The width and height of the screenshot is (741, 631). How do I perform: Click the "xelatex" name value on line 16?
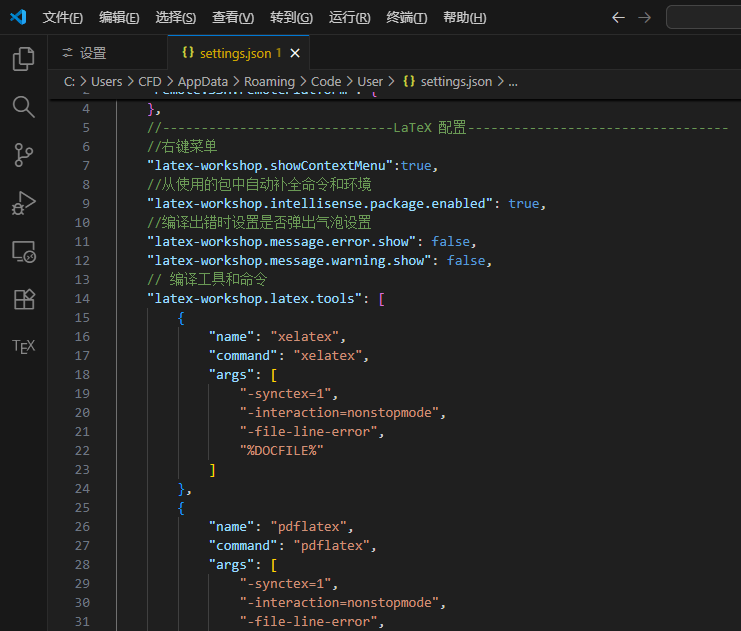click(x=305, y=337)
